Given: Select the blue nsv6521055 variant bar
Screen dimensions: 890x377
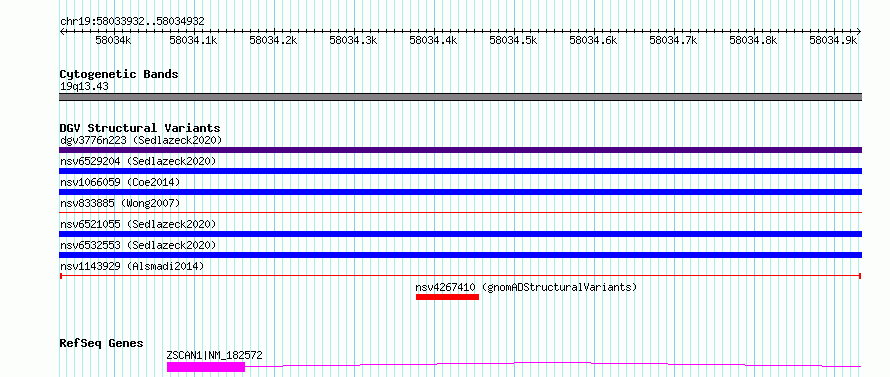Looking at the screenshot, I should tap(460, 234).
